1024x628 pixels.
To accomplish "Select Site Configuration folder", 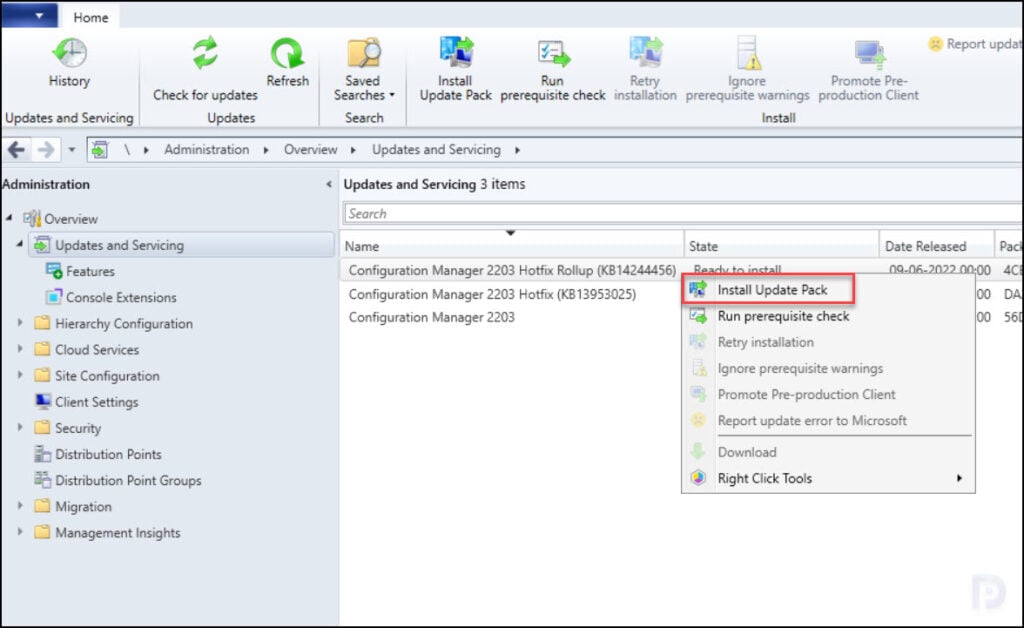I will (x=107, y=375).
